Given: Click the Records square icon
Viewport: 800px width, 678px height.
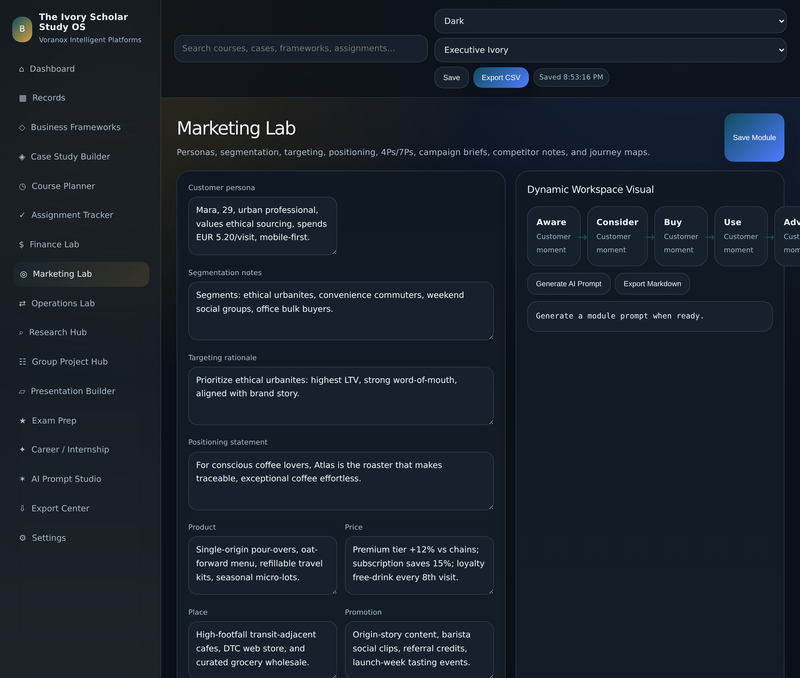Looking at the screenshot, I should (x=22, y=98).
